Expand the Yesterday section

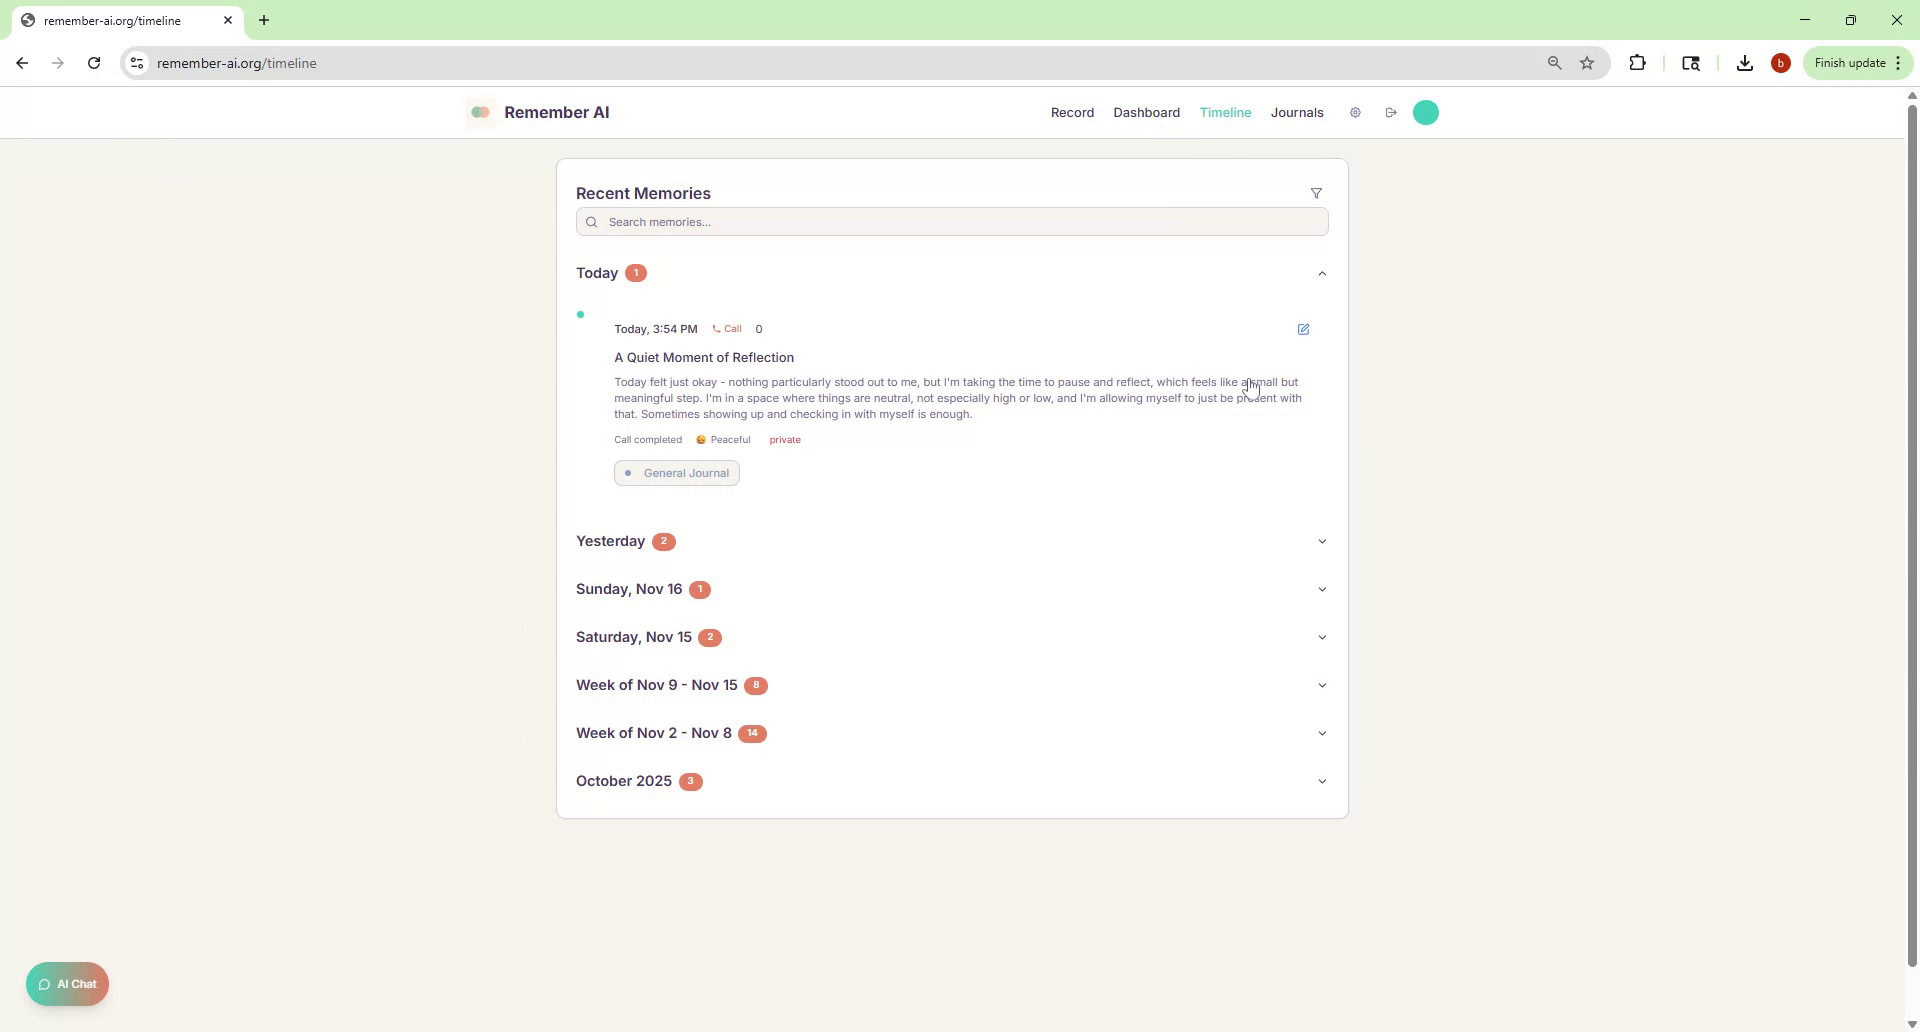coord(1322,541)
